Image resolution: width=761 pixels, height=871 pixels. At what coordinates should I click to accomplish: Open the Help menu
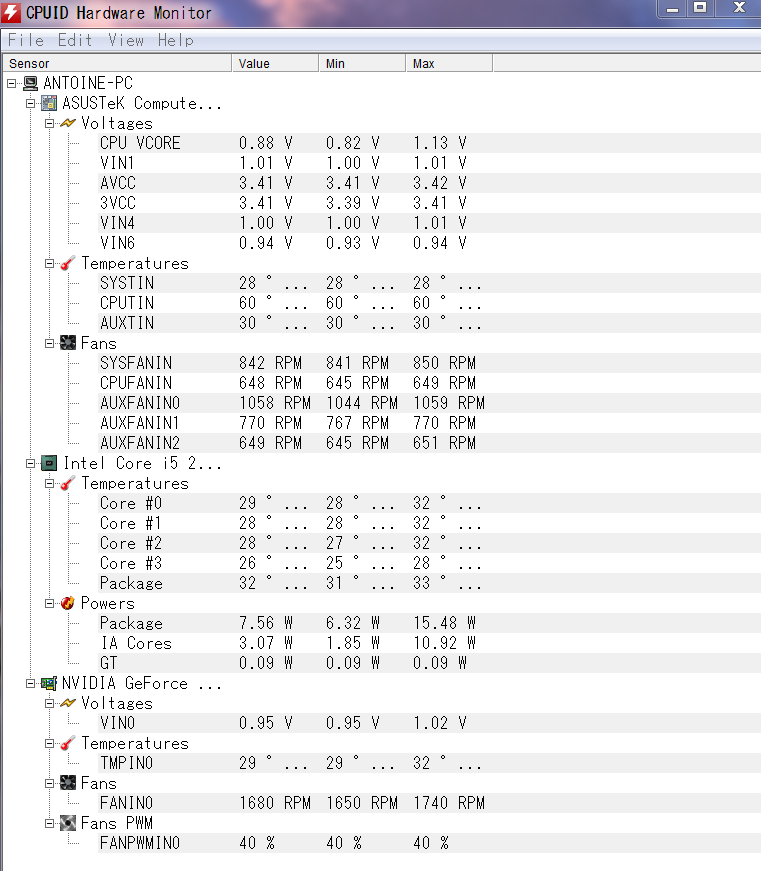pos(175,40)
